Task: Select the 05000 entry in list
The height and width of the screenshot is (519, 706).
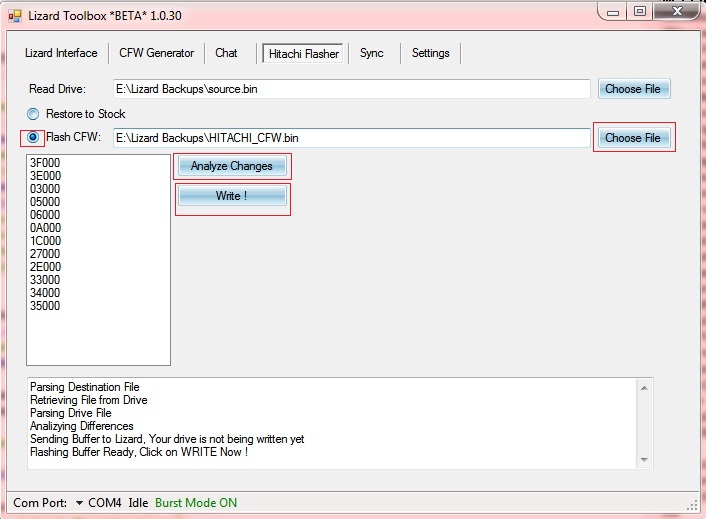Action: pyautogui.click(x=45, y=202)
